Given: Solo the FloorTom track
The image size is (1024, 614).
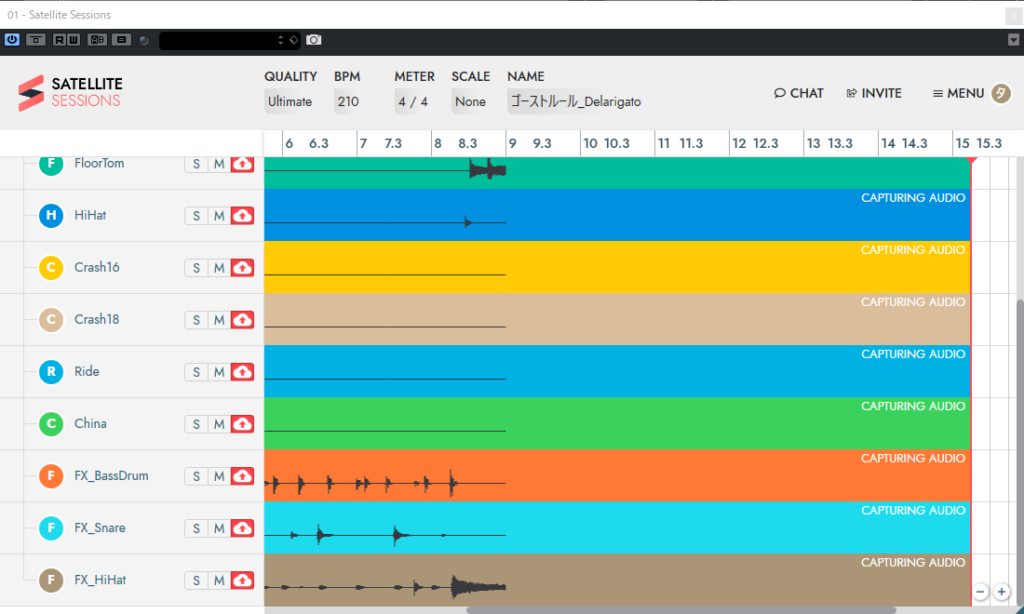Looking at the screenshot, I should (196, 164).
